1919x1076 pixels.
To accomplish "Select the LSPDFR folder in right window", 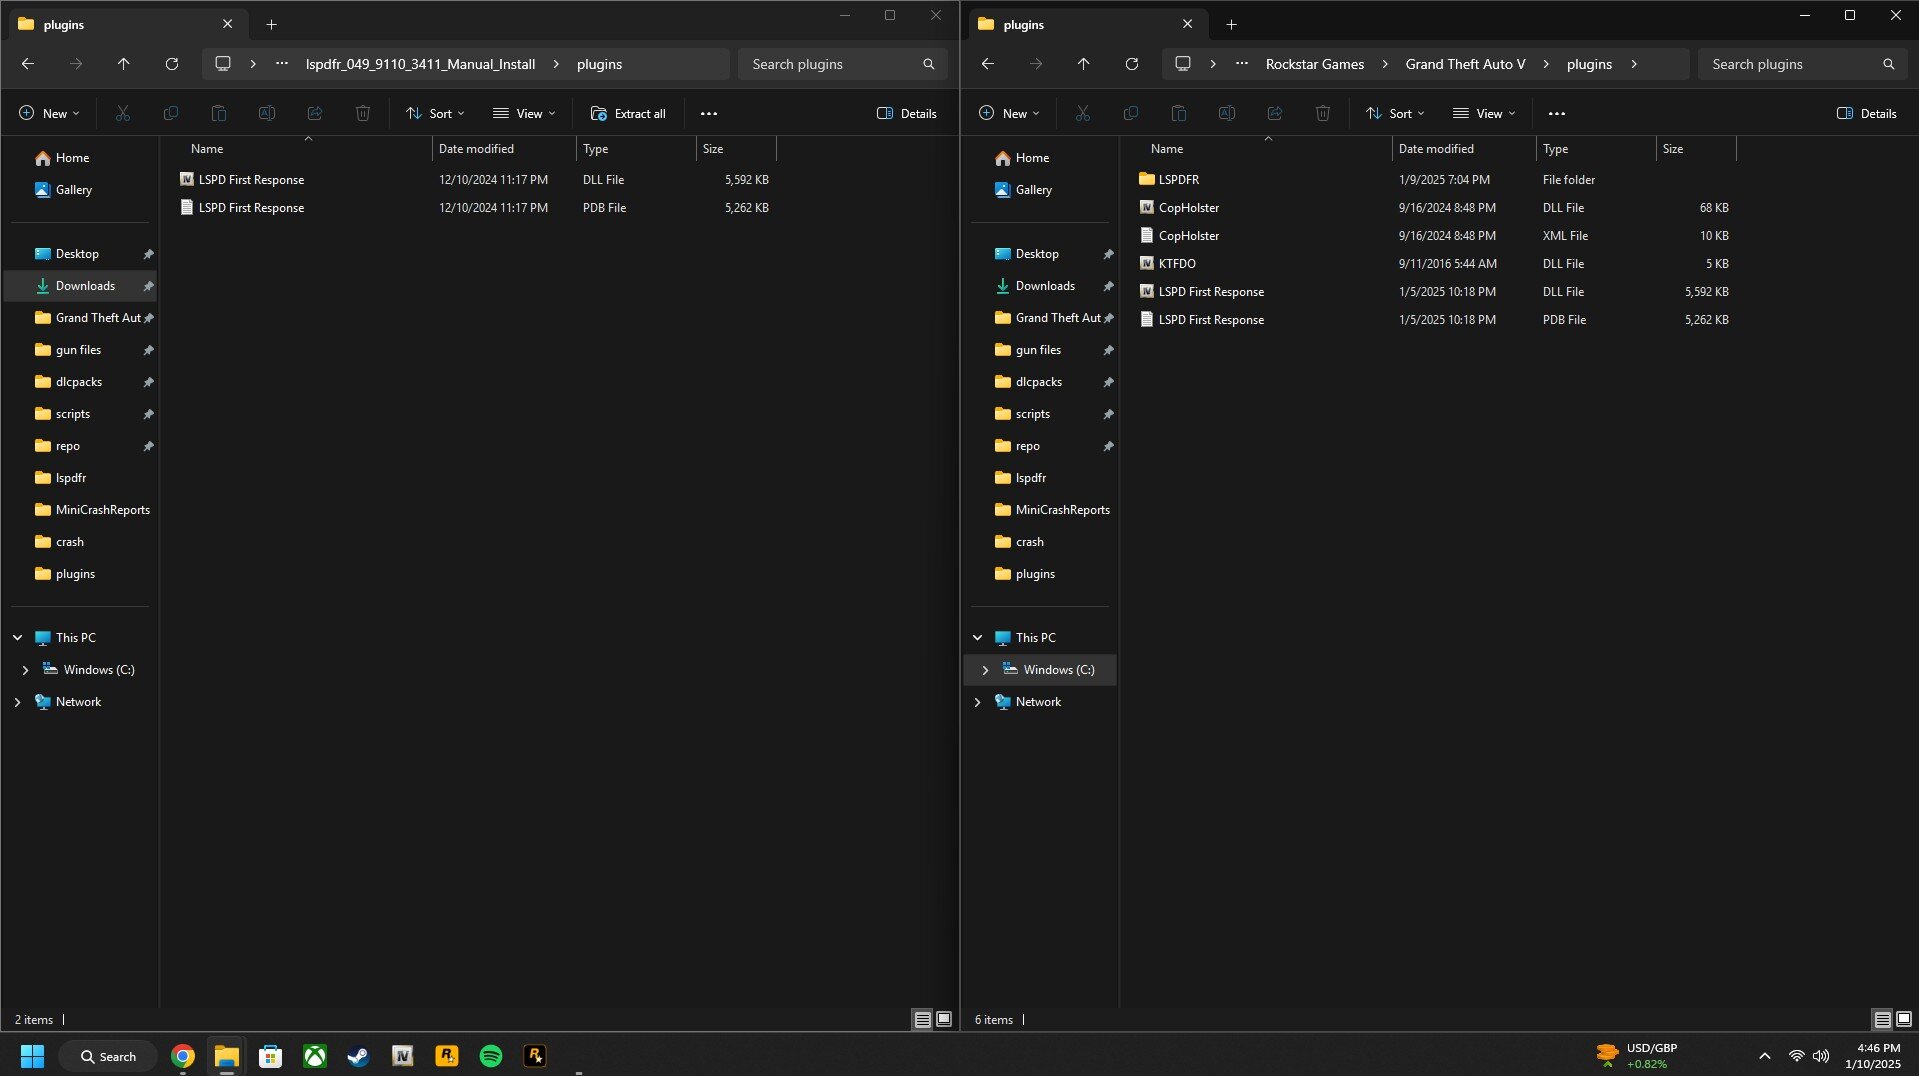I will pos(1178,180).
